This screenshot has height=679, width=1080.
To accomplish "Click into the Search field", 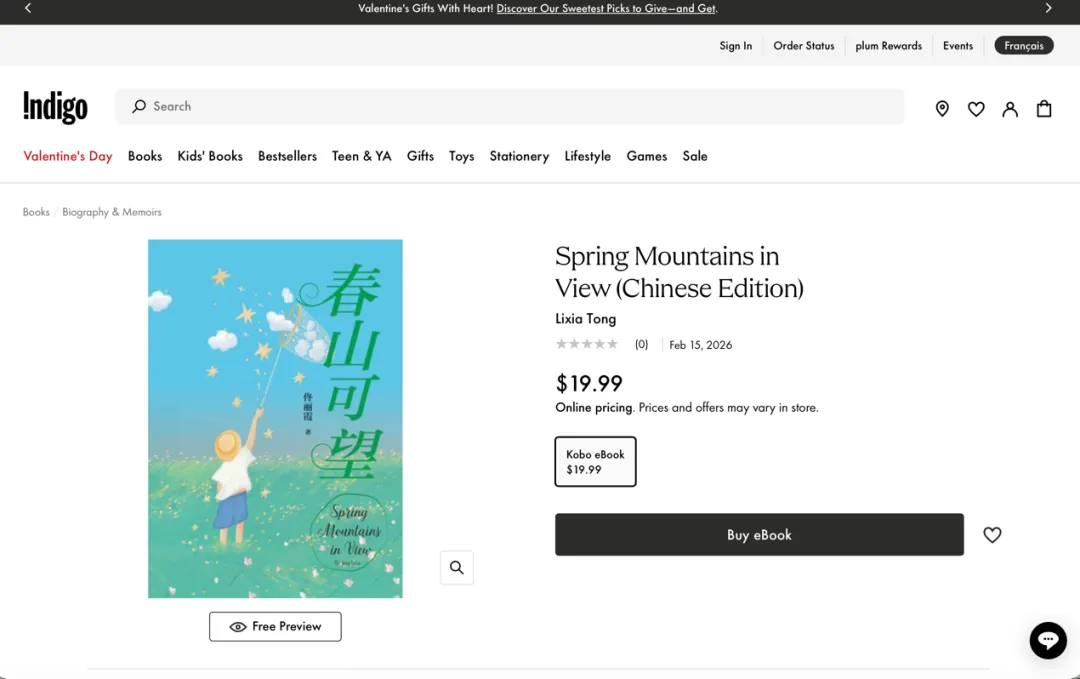I will pyautogui.click(x=510, y=107).
